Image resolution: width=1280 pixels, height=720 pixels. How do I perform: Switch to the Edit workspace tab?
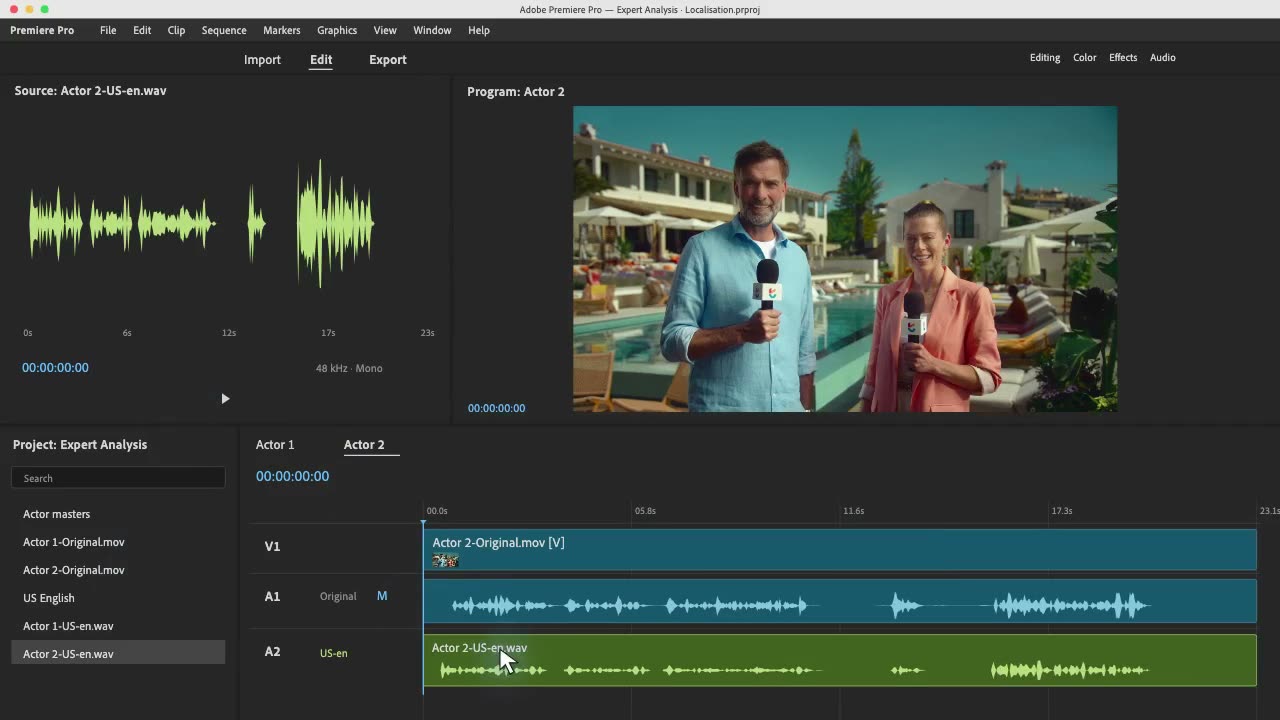click(x=321, y=60)
